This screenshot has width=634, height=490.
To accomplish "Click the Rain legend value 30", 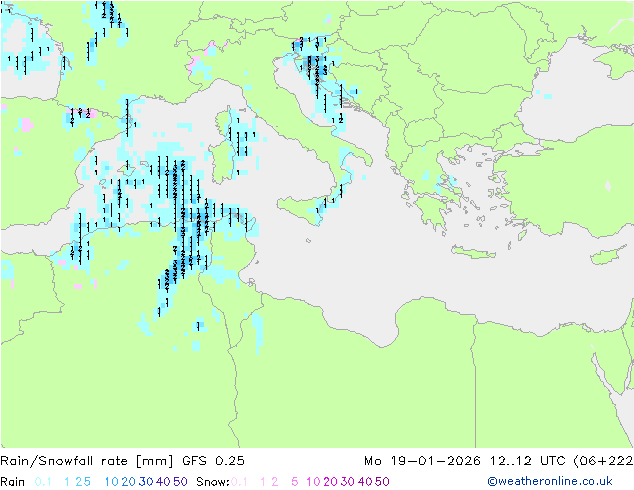I will [146, 482].
